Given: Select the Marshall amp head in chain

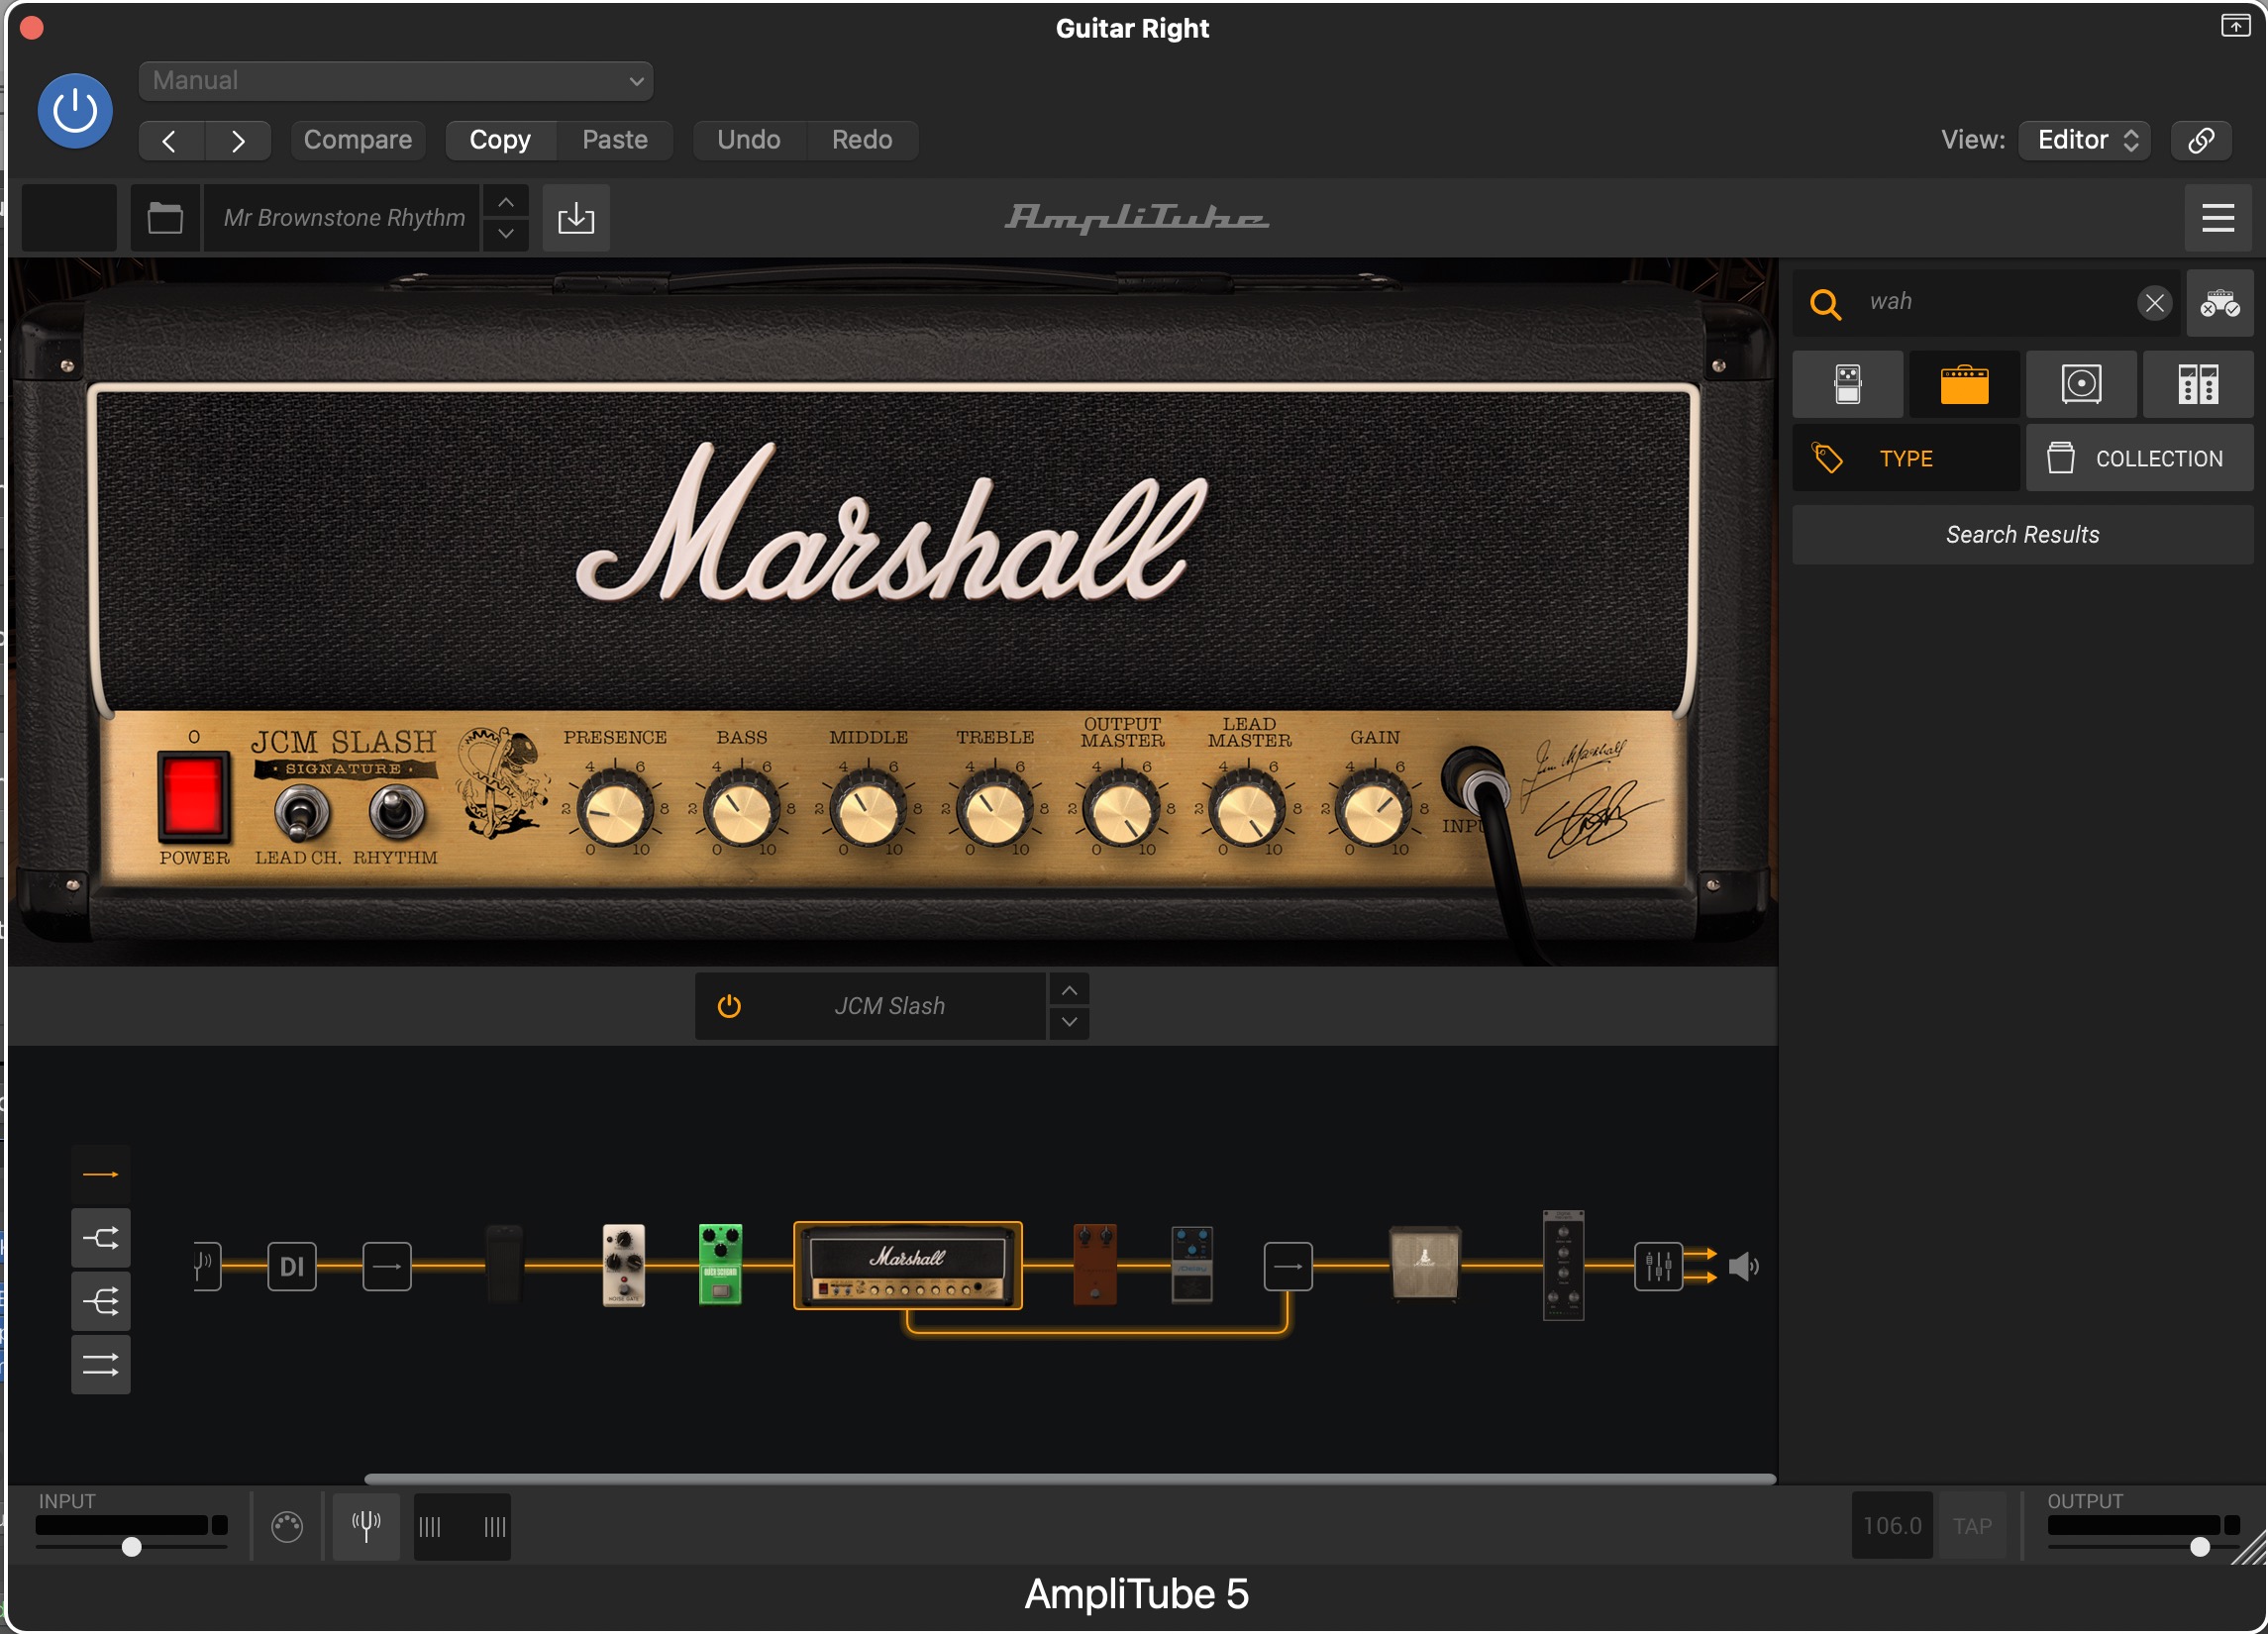Looking at the screenshot, I should pyautogui.click(x=908, y=1266).
